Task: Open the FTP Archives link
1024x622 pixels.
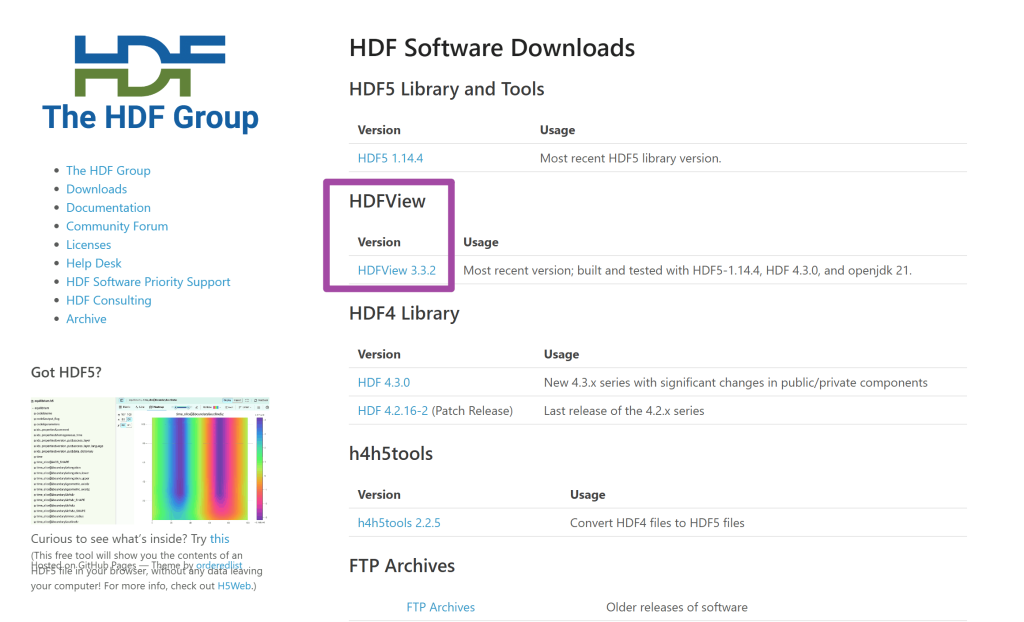Action: (441, 608)
